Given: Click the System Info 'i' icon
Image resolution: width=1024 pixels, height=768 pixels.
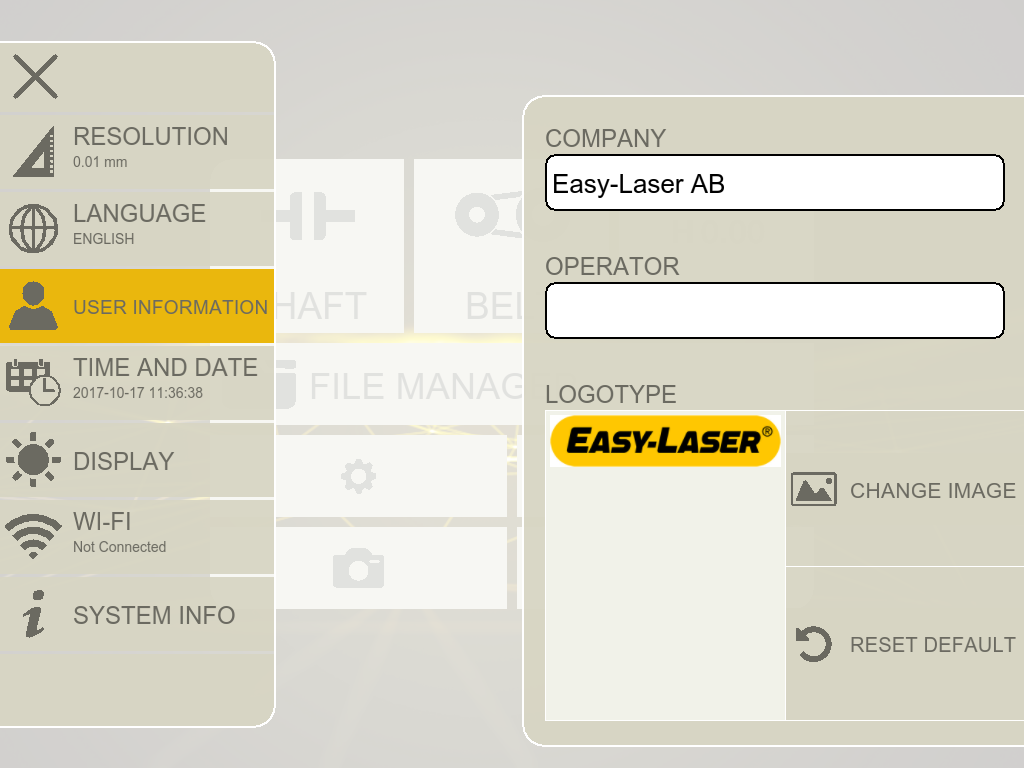Looking at the screenshot, I should (33, 614).
